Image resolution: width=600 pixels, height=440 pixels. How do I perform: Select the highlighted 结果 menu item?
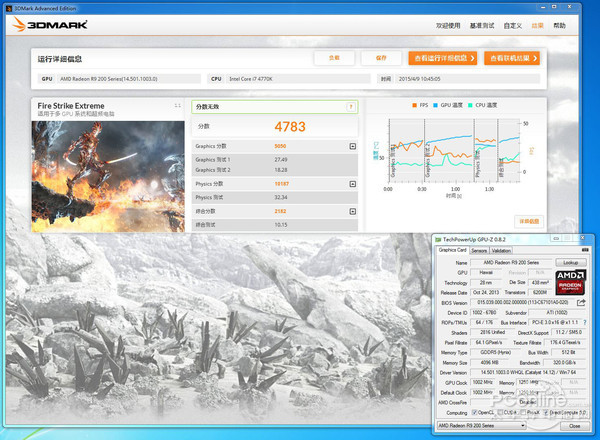[538, 26]
